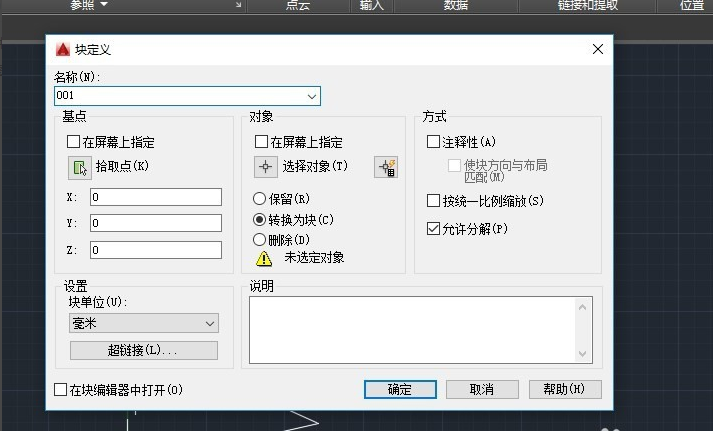Image resolution: width=713 pixels, height=431 pixels.
Task: Click the AutoCAD logo in dialog title
Action: pyautogui.click(x=62, y=49)
